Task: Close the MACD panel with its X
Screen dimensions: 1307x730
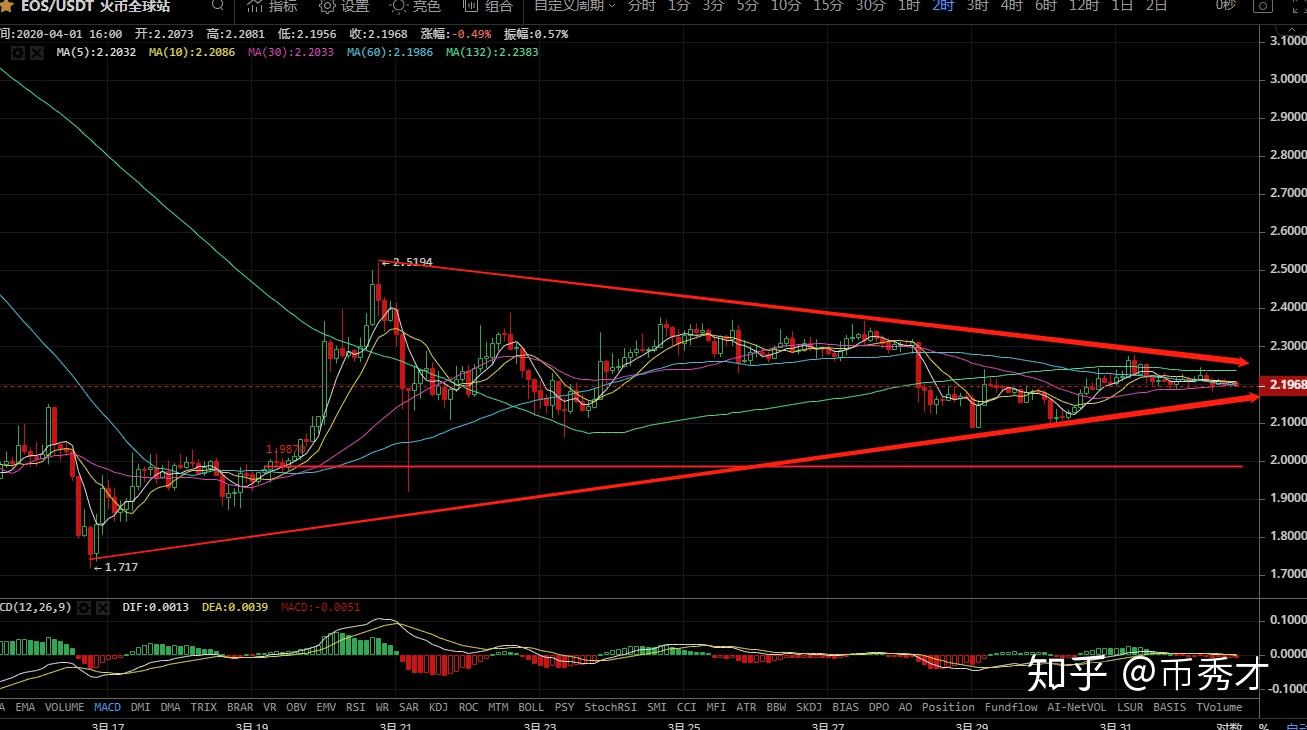Action: [102, 607]
